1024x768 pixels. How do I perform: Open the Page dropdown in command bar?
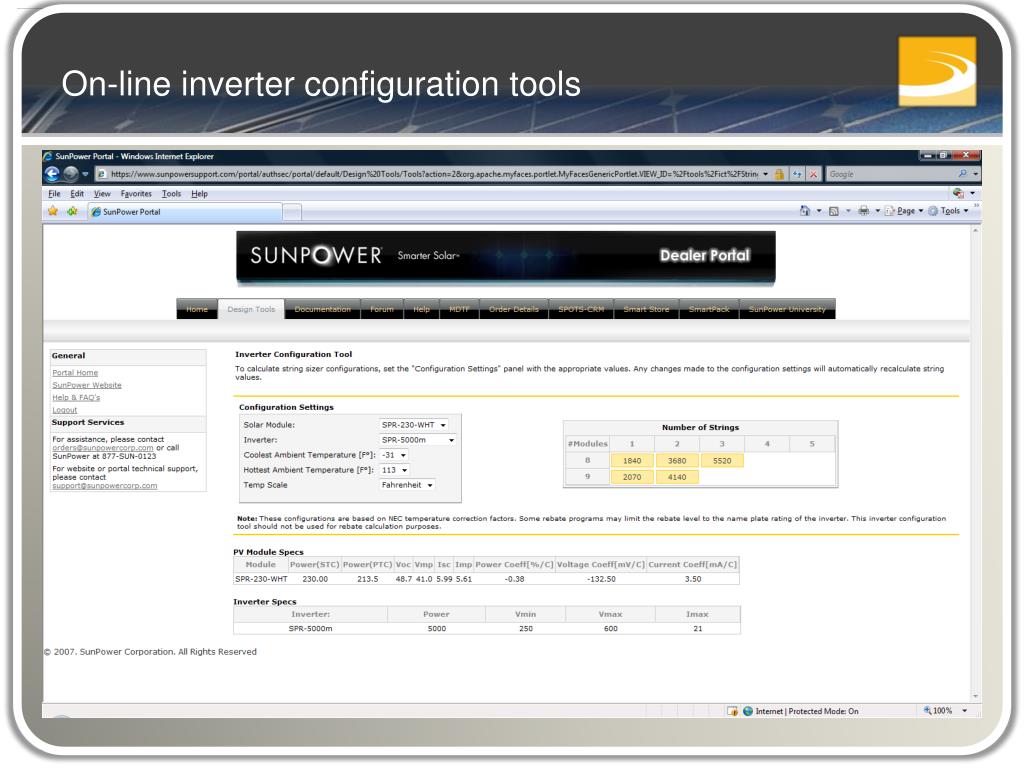pyautogui.click(x=905, y=211)
